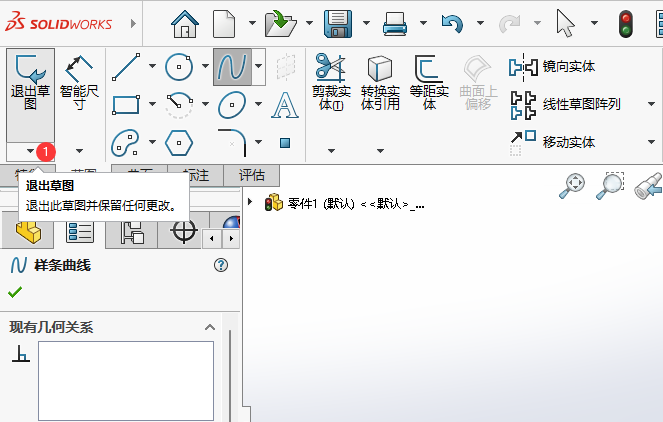Open Smart Dimension dropdown arrow
This screenshot has height=422, width=663.
(x=79, y=151)
